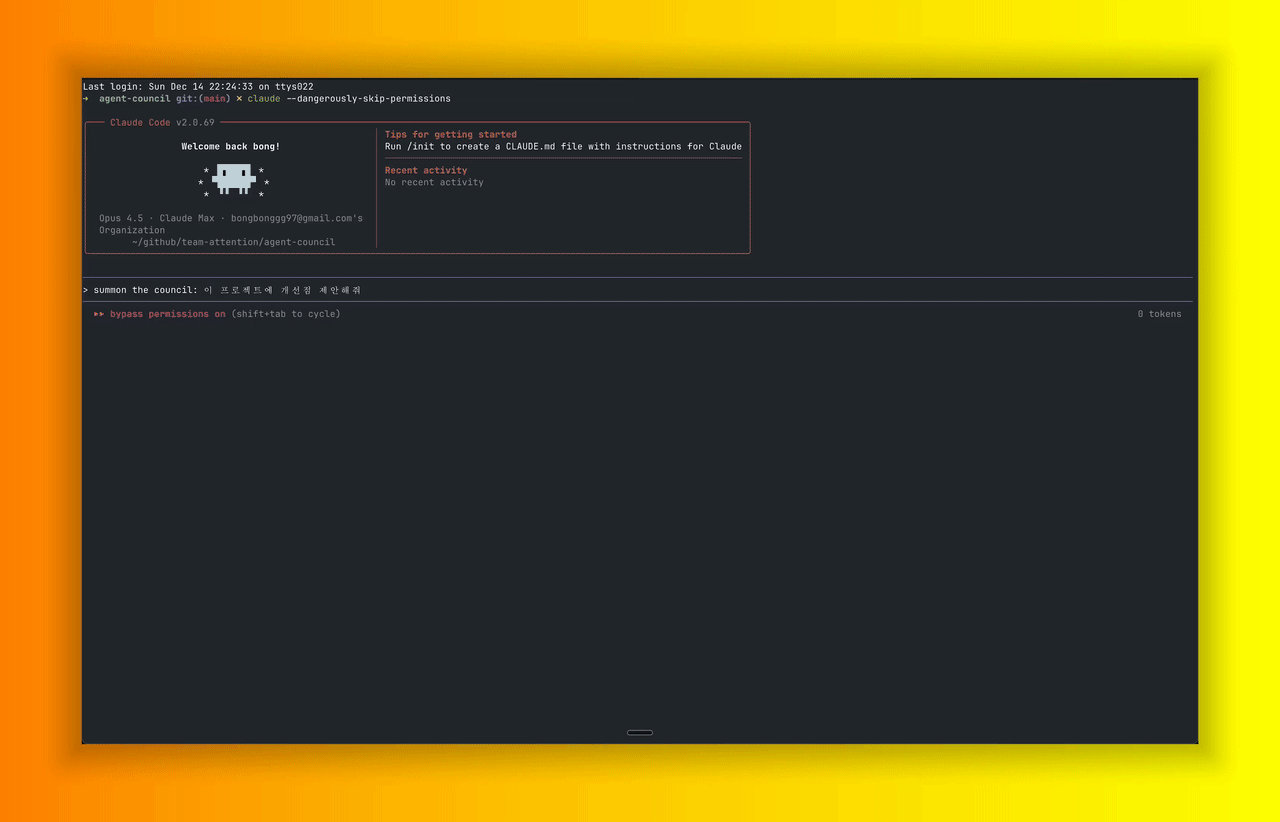The width and height of the screenshot is (1280, 822).
Task: Toggle the 'bypass permissions on' mode indicator
Action: point(167,314)
